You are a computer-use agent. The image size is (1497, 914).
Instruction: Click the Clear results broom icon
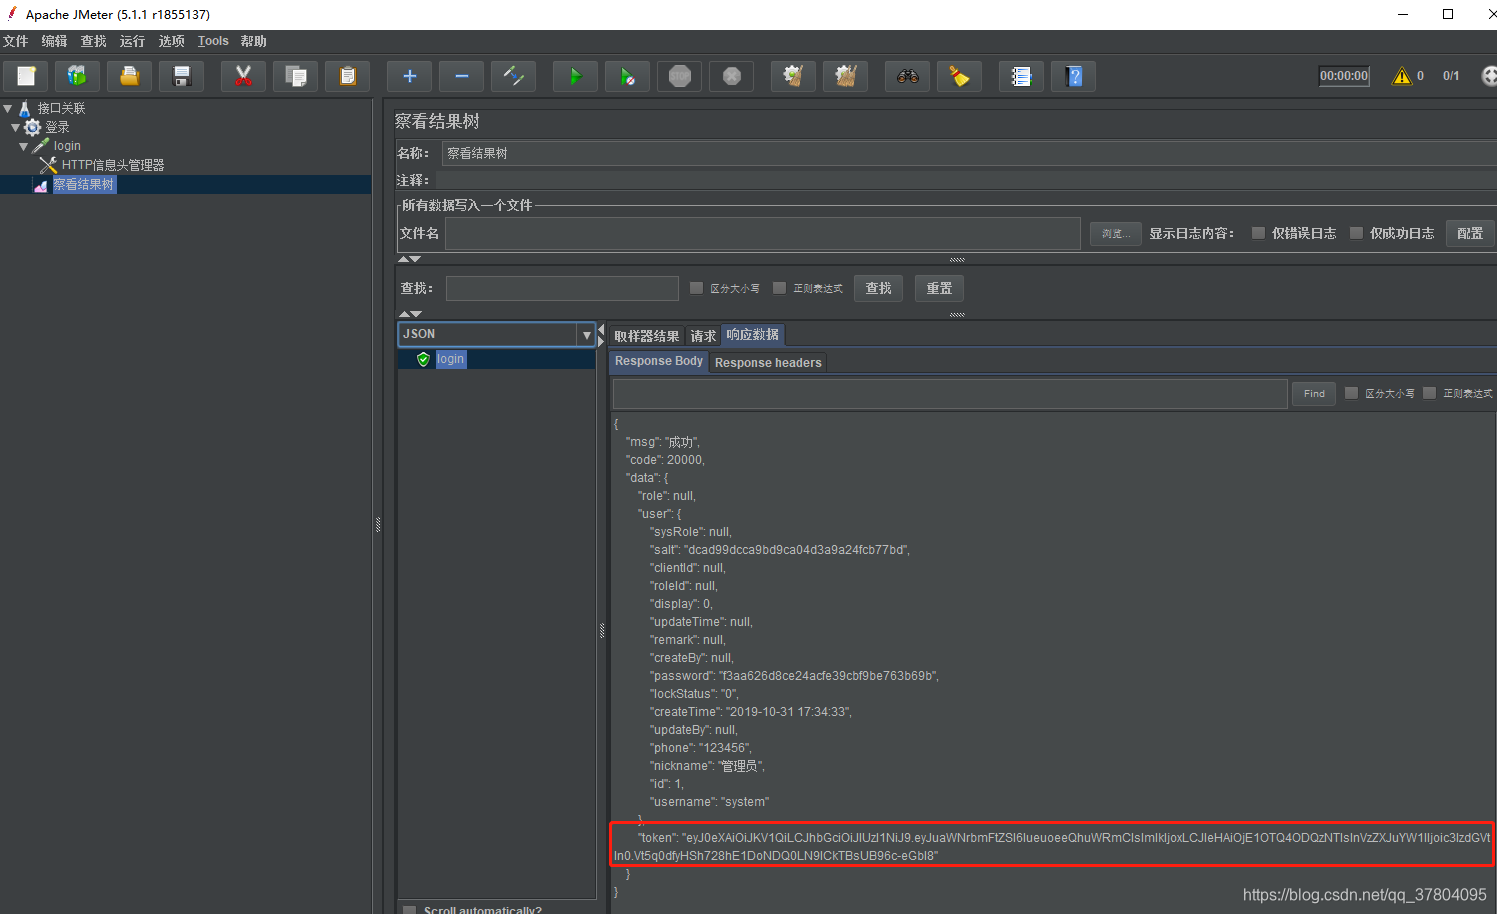click(793, 76)
